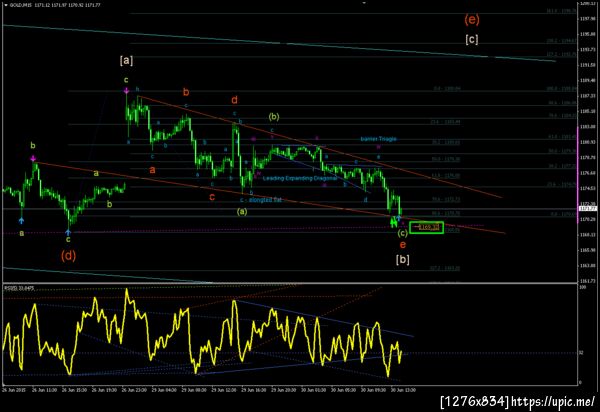600x412 pixels.
Task: Select the orange (e) wave label
Action: point(472,20)
